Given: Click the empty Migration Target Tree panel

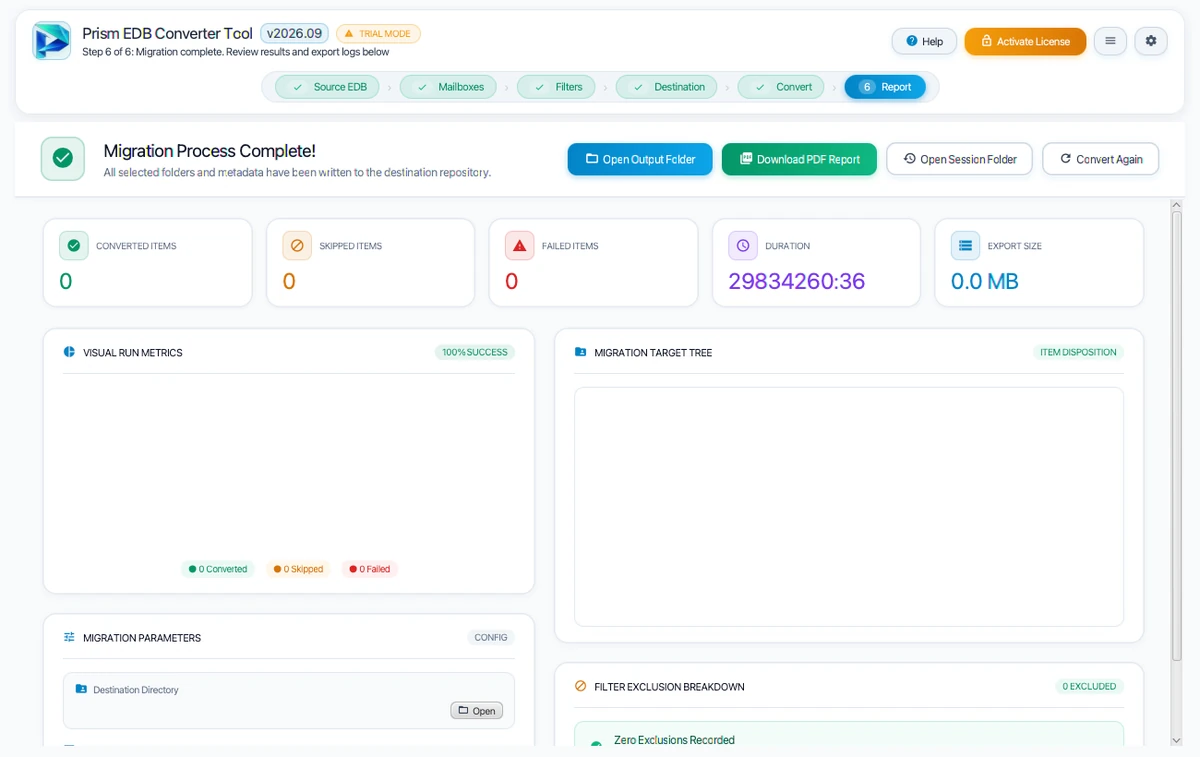Looking at the screenshot, I should 849,506.
